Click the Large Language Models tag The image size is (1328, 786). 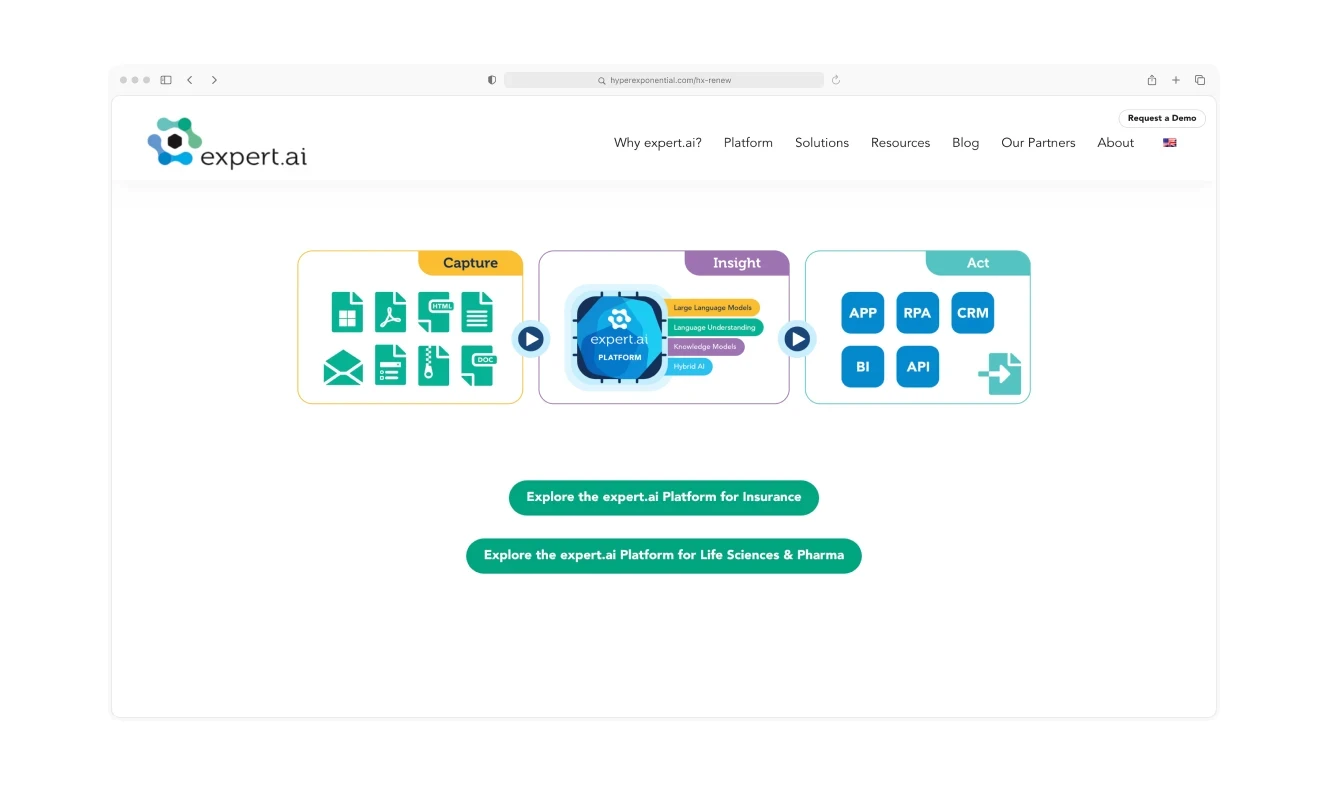pyautogui.click(x=713, y=308)
